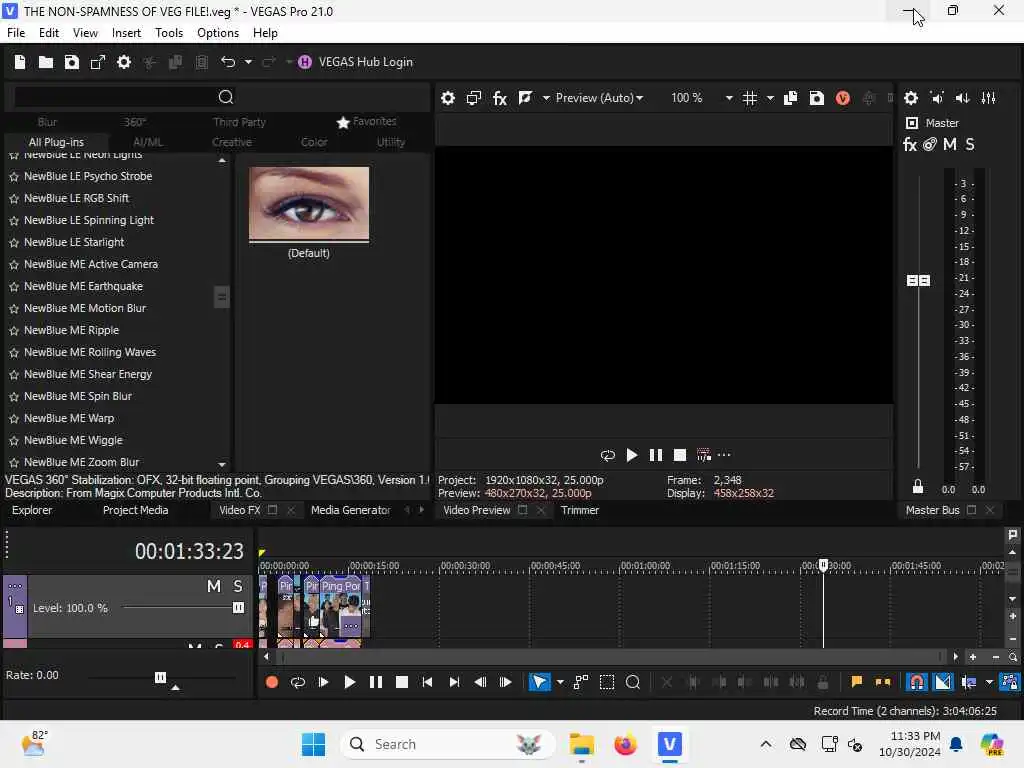The width and height of the screenshot is (1024, 768).
Task: Select NewBlue LE Psycho Strobe plug-in
Action: (x=88, y=176)
